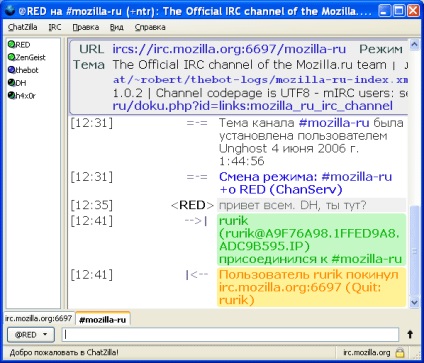Open the Правка menu
This screenshot has width=424, height=363.
[86, 27]
